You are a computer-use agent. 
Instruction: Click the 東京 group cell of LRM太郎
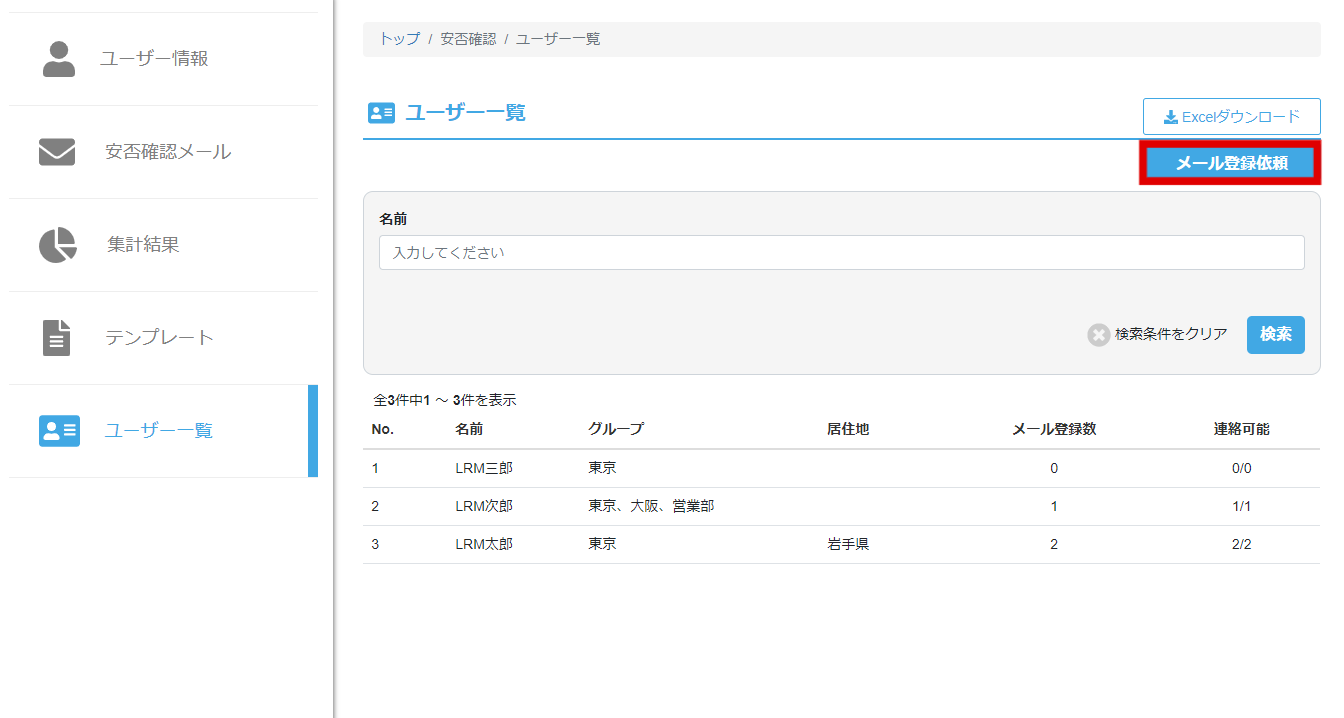pyautogui.click(x=602, y=544)
